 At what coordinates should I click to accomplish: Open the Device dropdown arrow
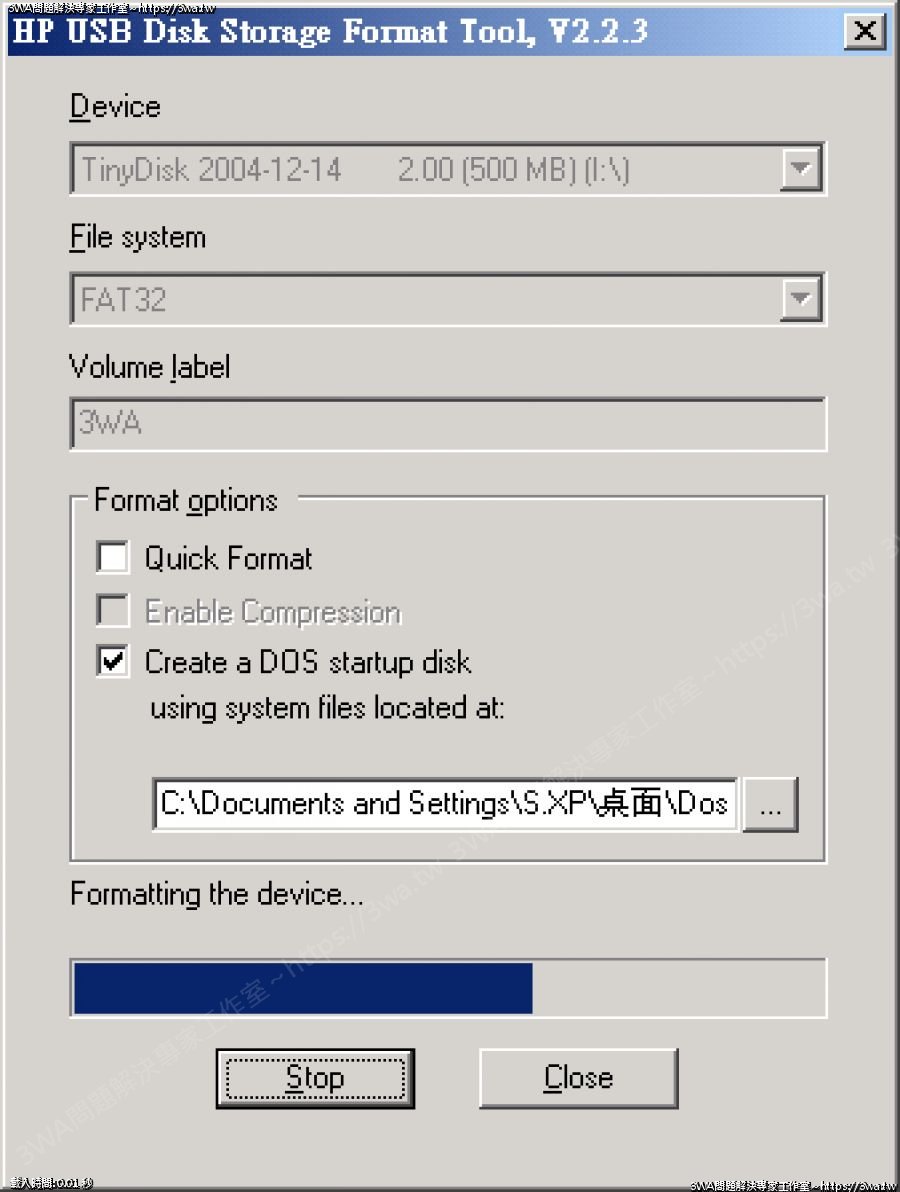pos(800,169)
